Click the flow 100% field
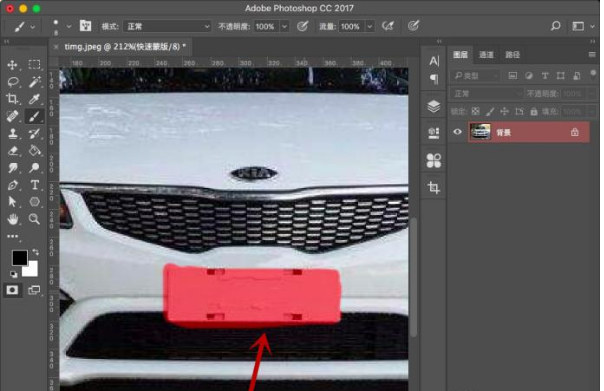 pos(351,27)
